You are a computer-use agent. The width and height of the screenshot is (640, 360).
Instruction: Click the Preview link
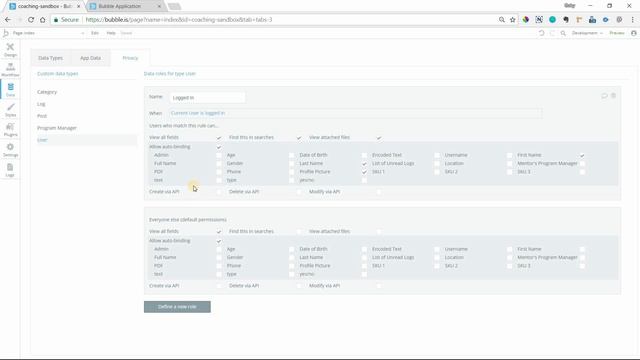pyautogui.click(x=617, y=33)
